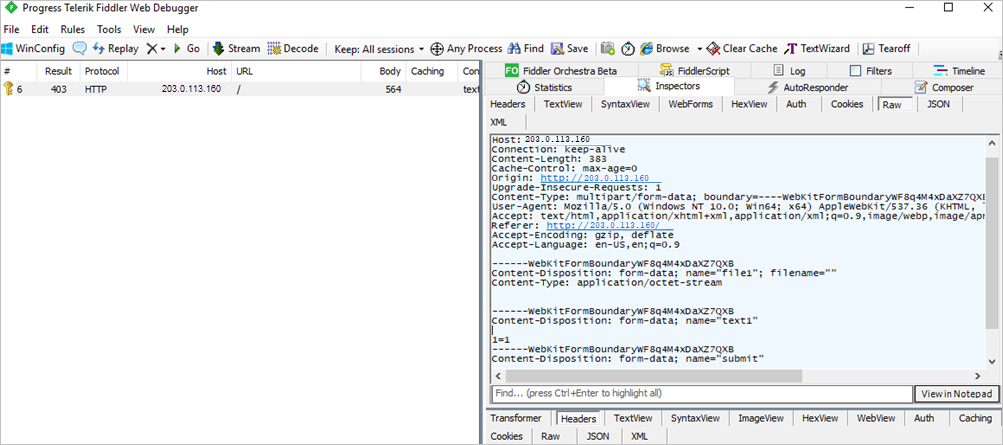The width and height of the screenshot is (1003, 445).
Task: Sort sessions by Result column header
Action: (x=58, y=71)
